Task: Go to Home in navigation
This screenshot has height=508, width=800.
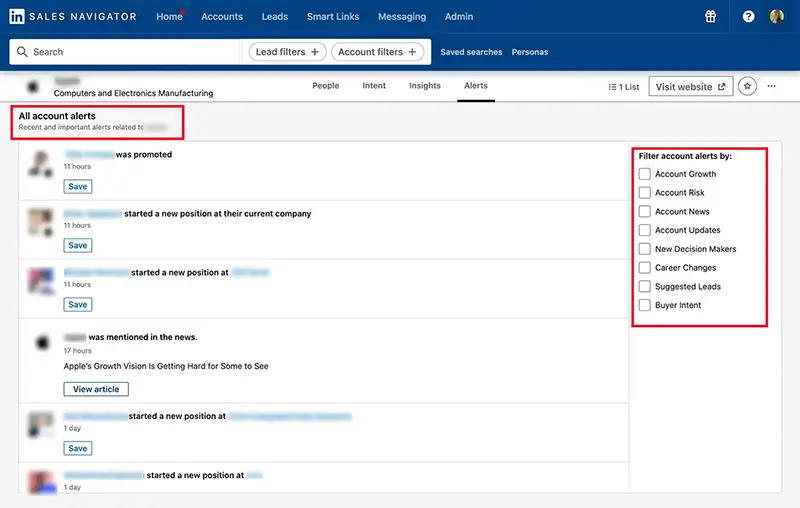Action: [169, 16]
